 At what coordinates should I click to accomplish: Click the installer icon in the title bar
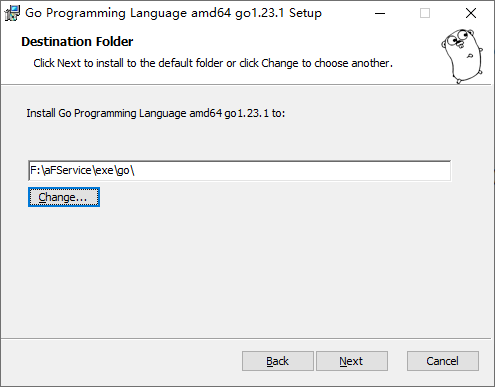[12, 13]
